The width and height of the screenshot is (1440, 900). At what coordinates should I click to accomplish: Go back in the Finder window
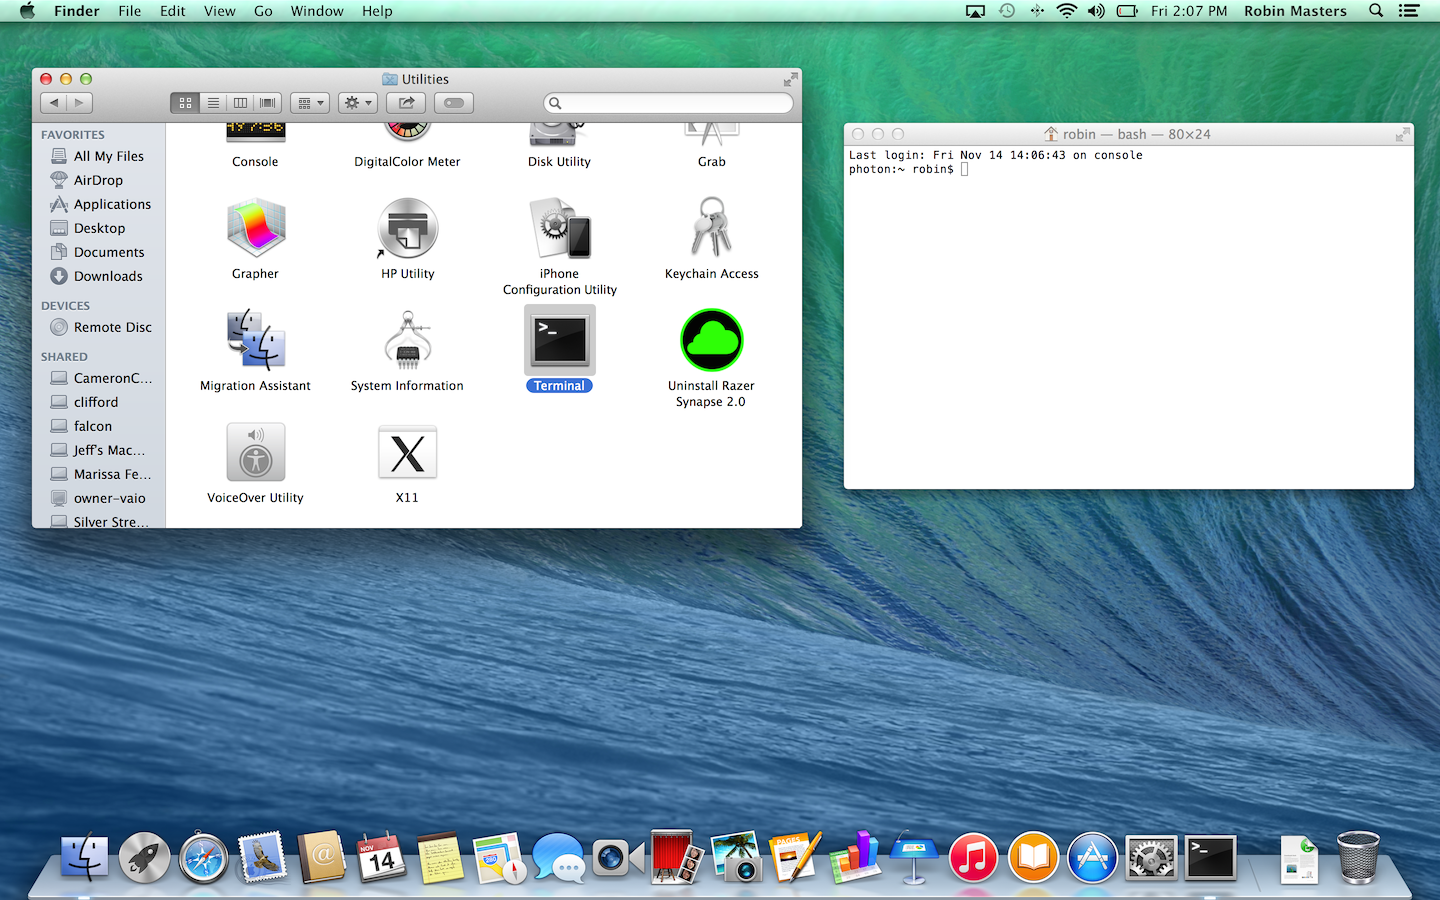click(54, 103)
